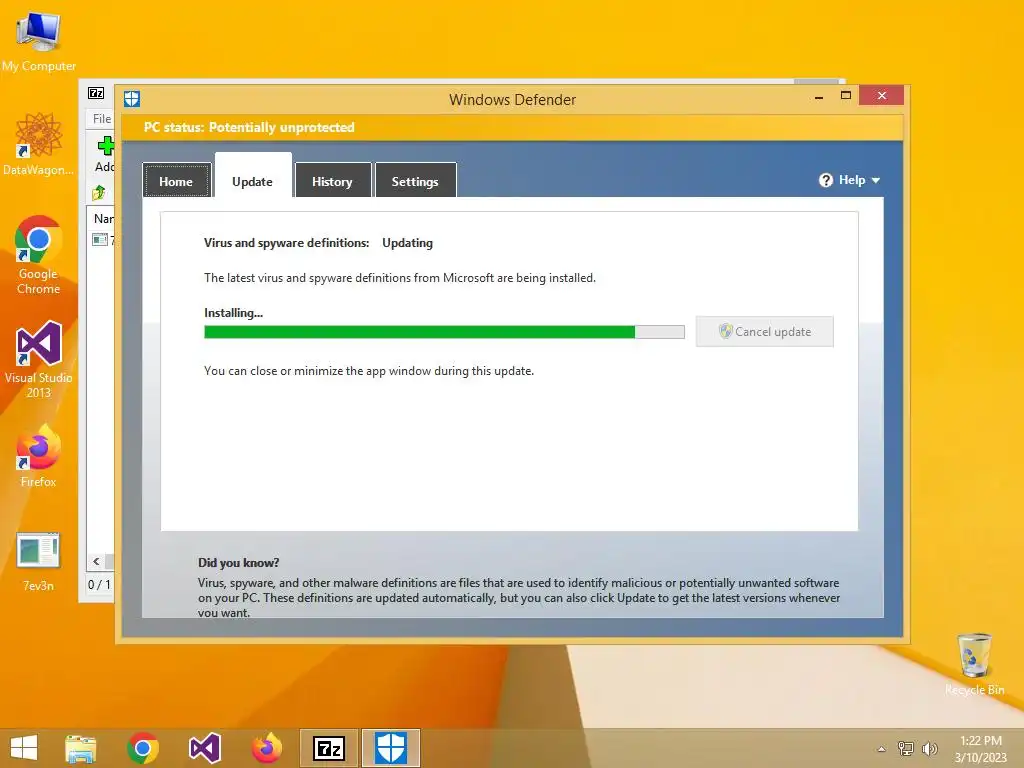Switch to 7-Zip in the taskbar
Image resolution: width=1024 pixels, height=768 pixels.
tap(328, 748)
